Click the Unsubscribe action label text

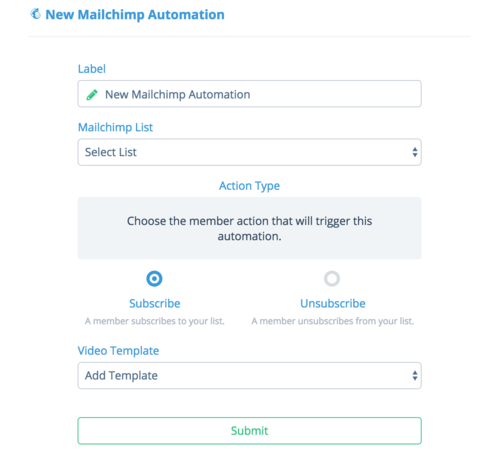tap(333, 303)
